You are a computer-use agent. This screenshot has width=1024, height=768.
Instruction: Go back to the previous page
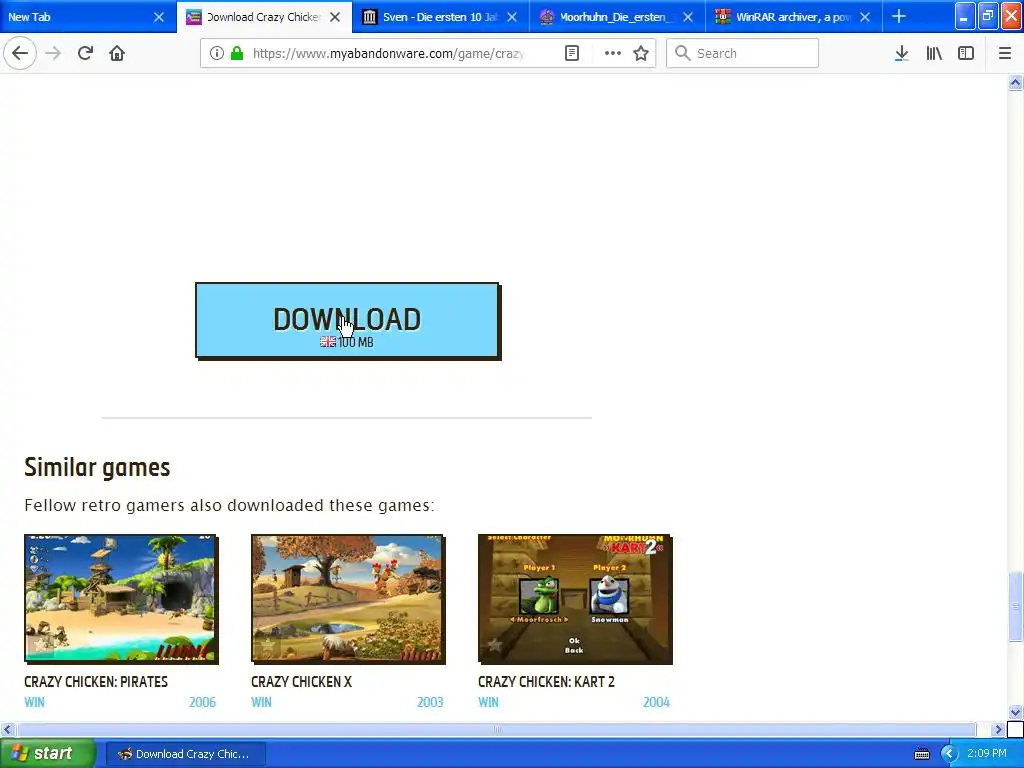[20, 53]
